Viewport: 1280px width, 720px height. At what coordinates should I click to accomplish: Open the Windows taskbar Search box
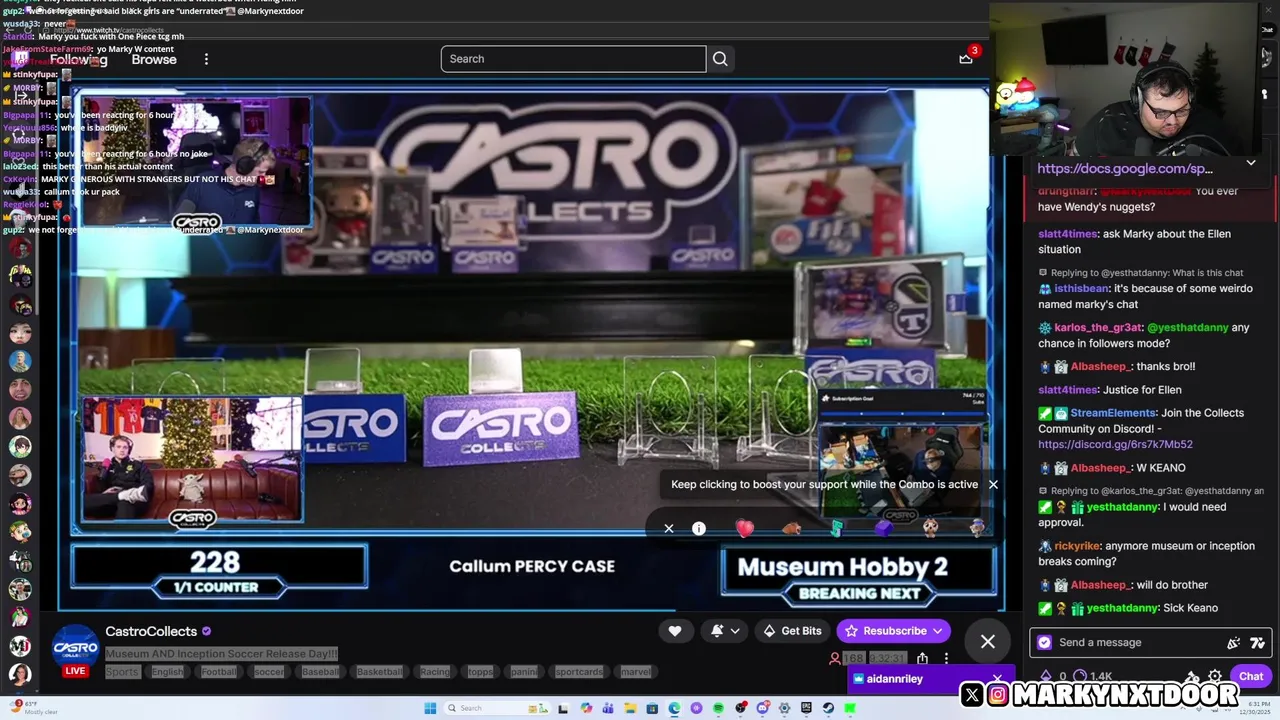pos(496,708)
